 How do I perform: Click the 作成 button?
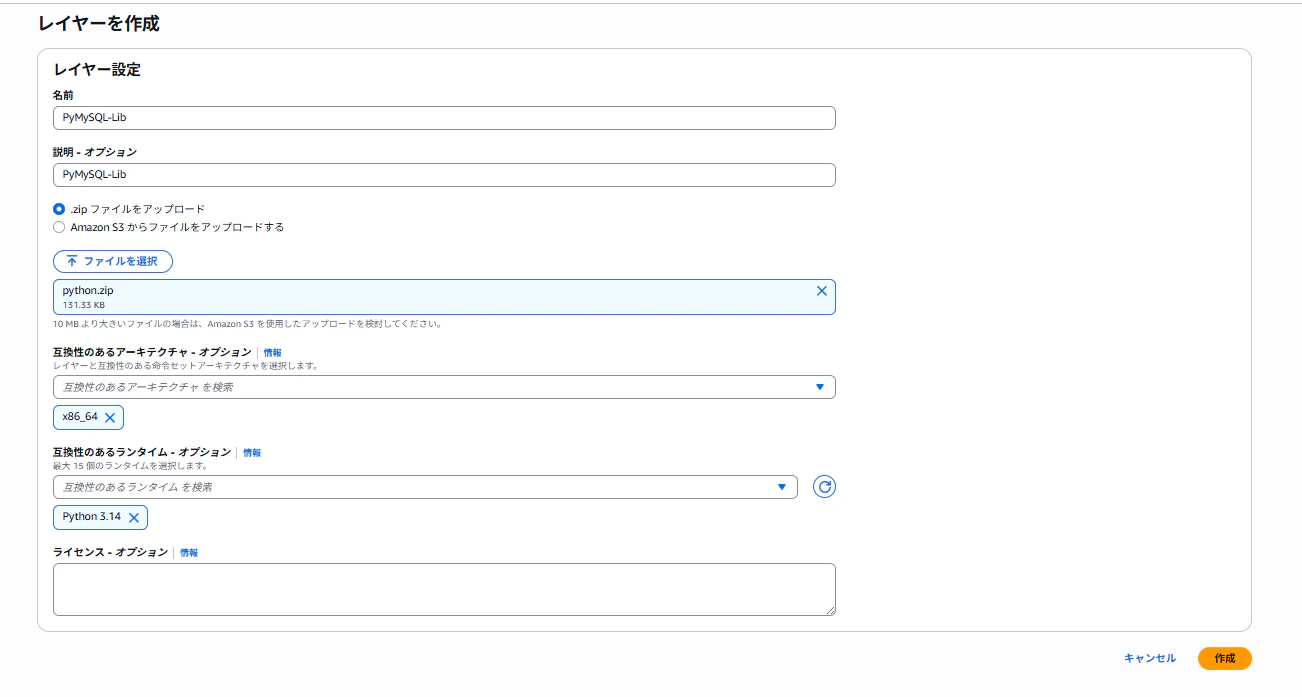(1225, 658)
